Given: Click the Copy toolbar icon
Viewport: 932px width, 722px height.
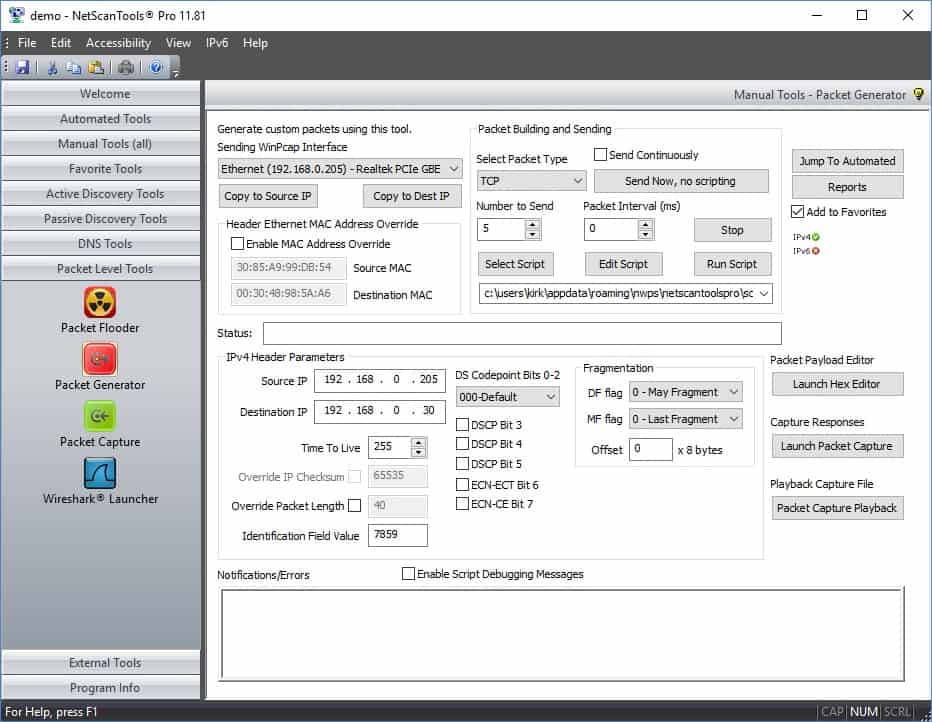Looking at the screenshot, I should point(74,68).
